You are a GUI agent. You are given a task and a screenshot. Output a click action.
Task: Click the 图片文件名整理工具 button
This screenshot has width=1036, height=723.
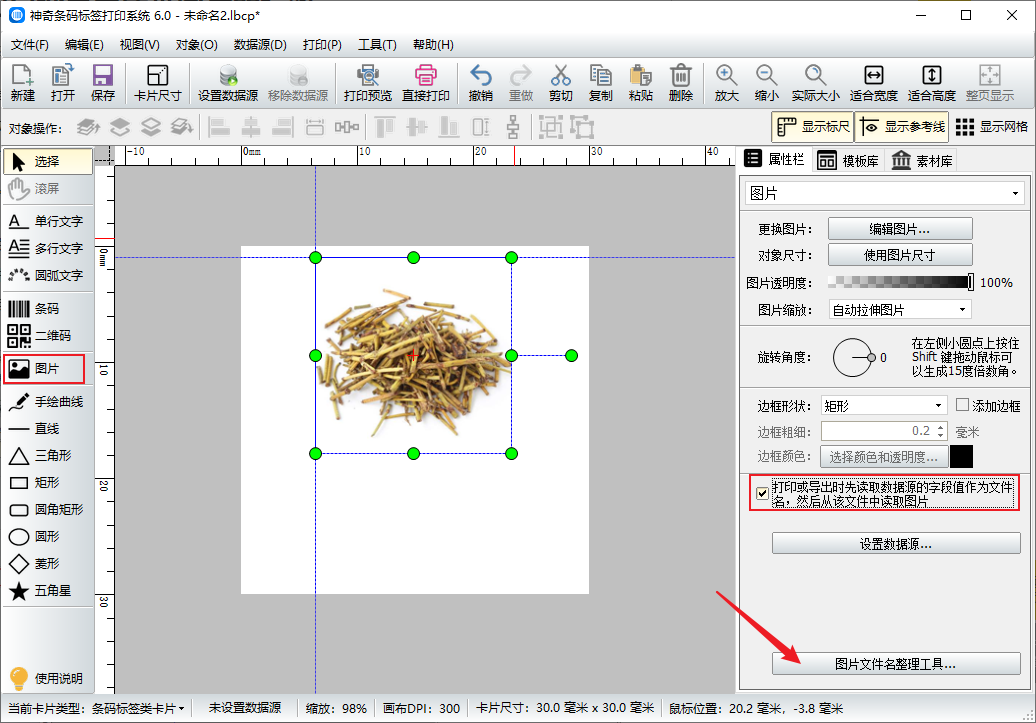(x=896, y=664)
